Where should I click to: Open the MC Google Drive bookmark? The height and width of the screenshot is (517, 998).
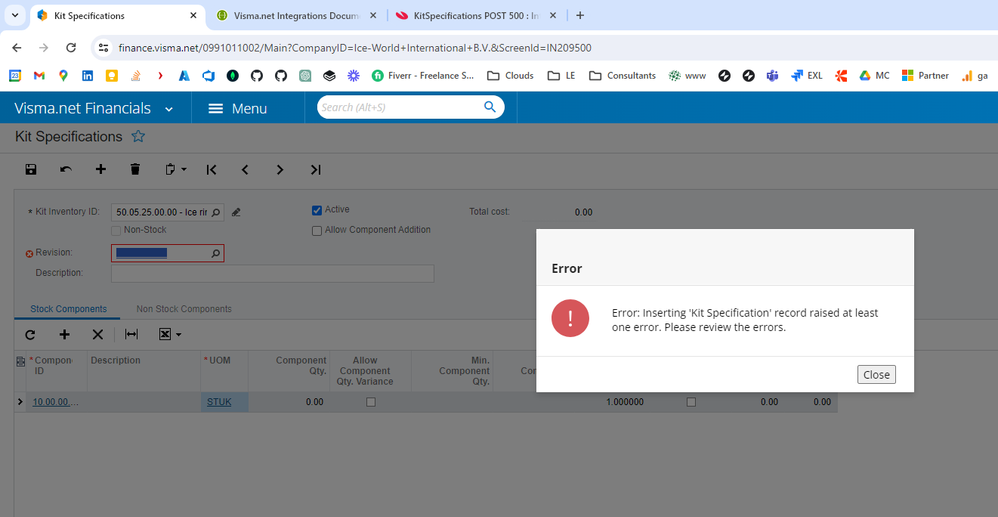875,76
